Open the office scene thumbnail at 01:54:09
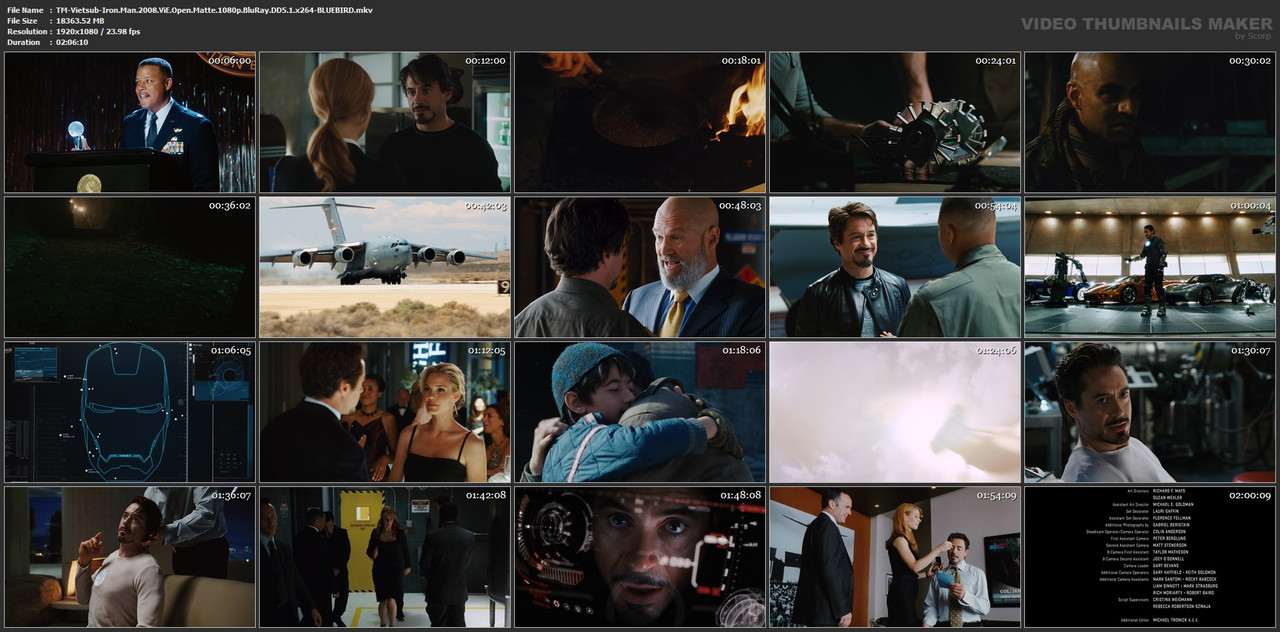 (895, 557)
